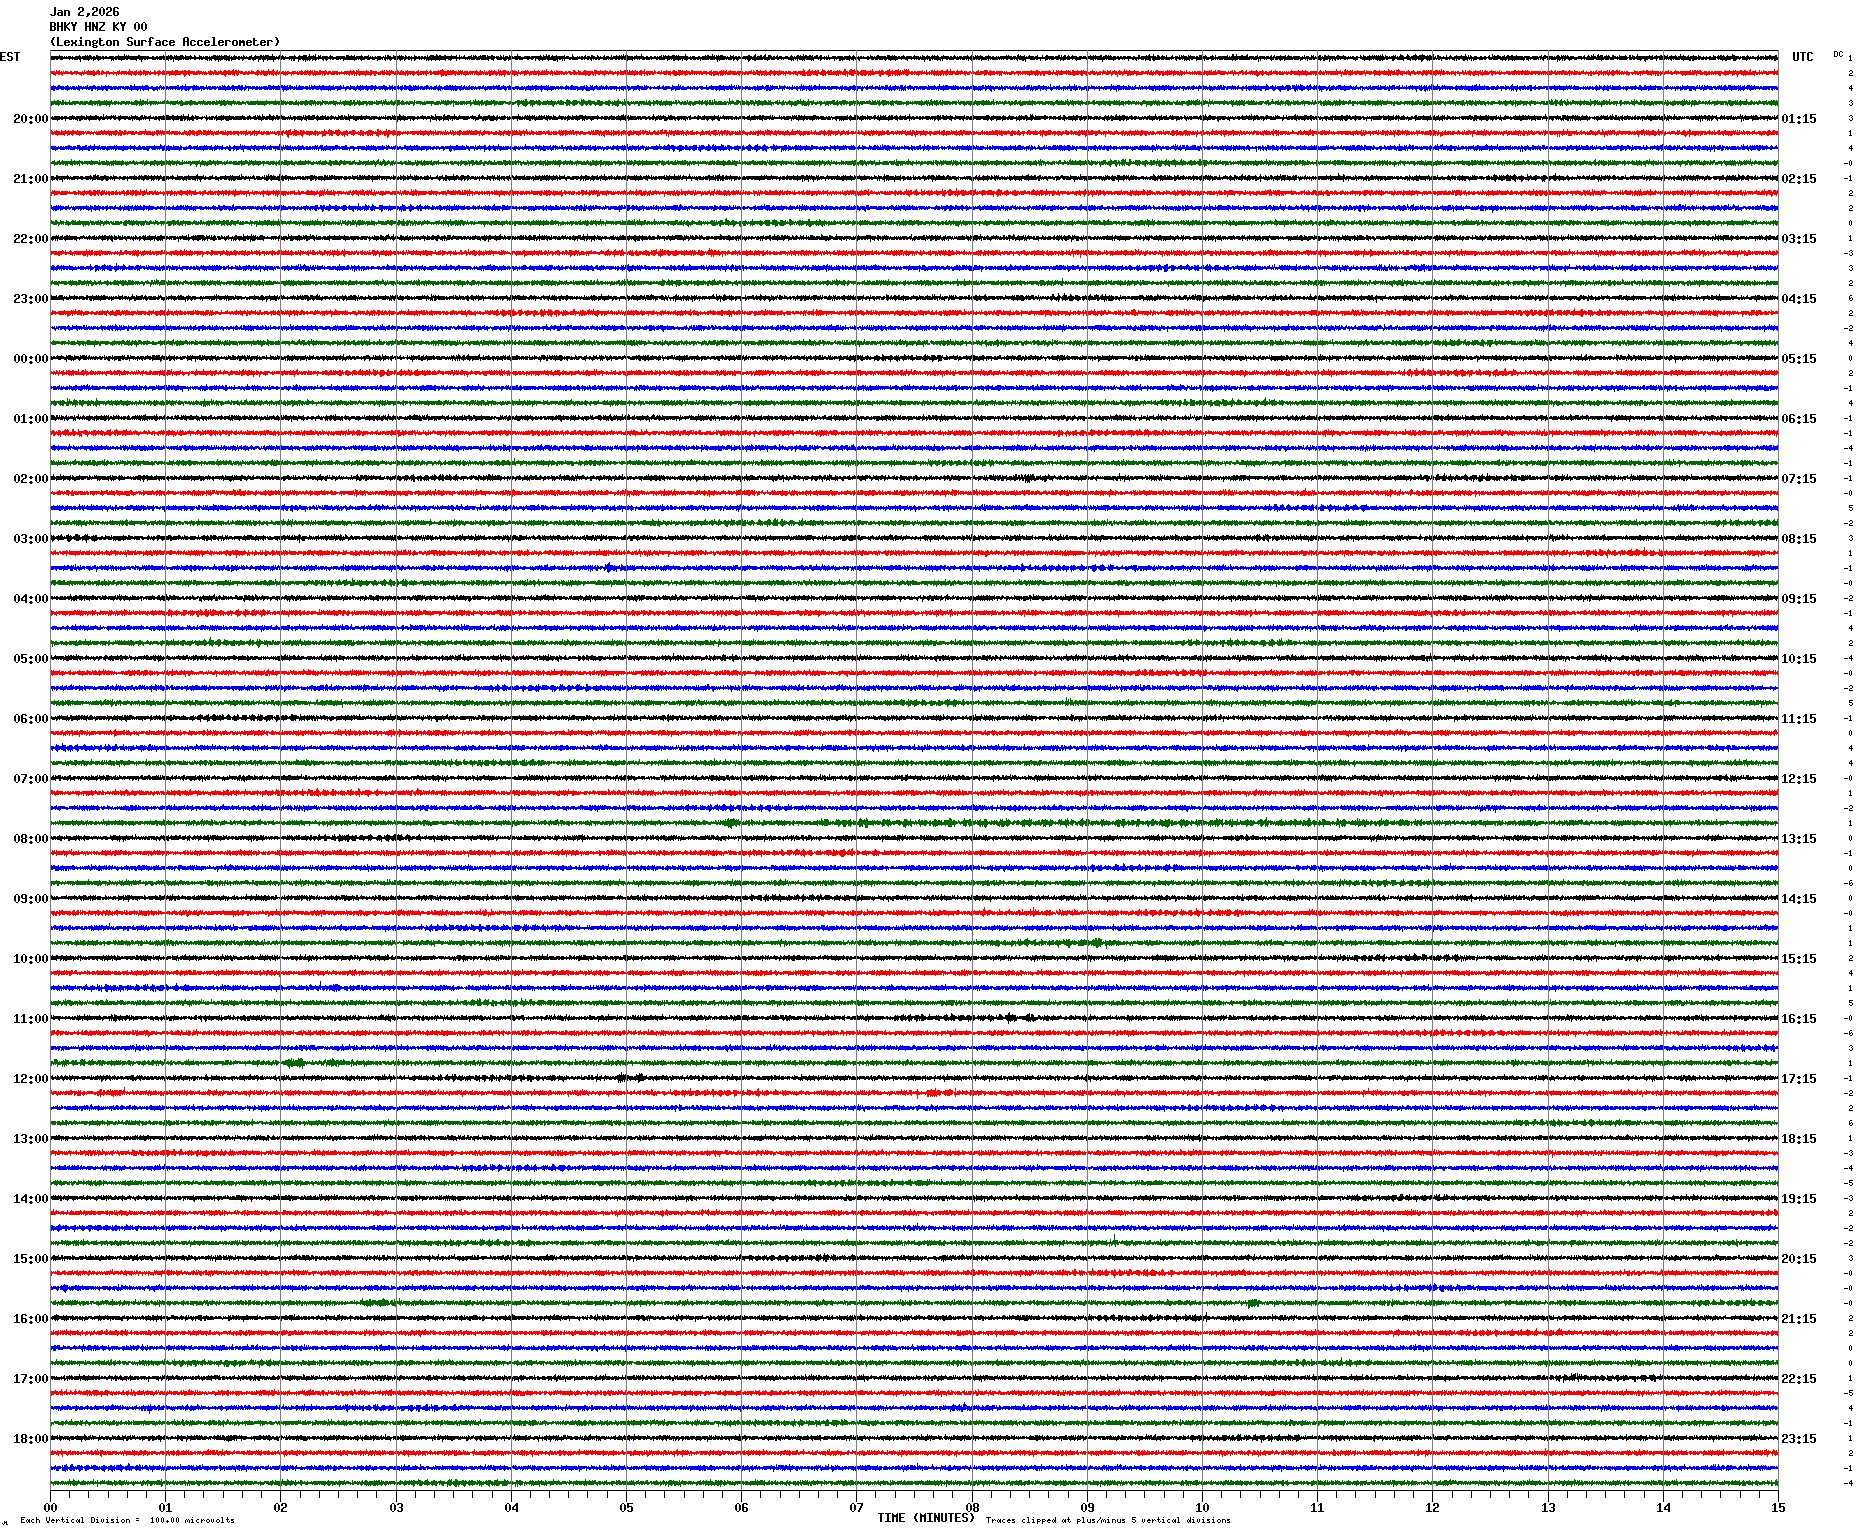Image resolution: width=1858 pixels, height=1534 pixels.
Task: Click the 13:15 UTC time label
Action: pos(1799,839)
